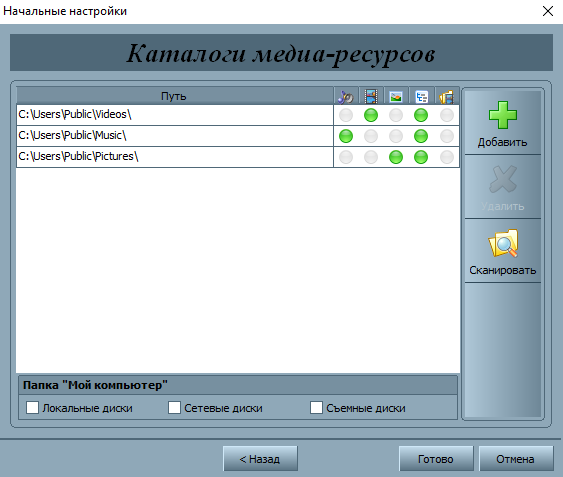Toggle film indicator for Videos folder row
563x477 pixels.
click(371, 115)
